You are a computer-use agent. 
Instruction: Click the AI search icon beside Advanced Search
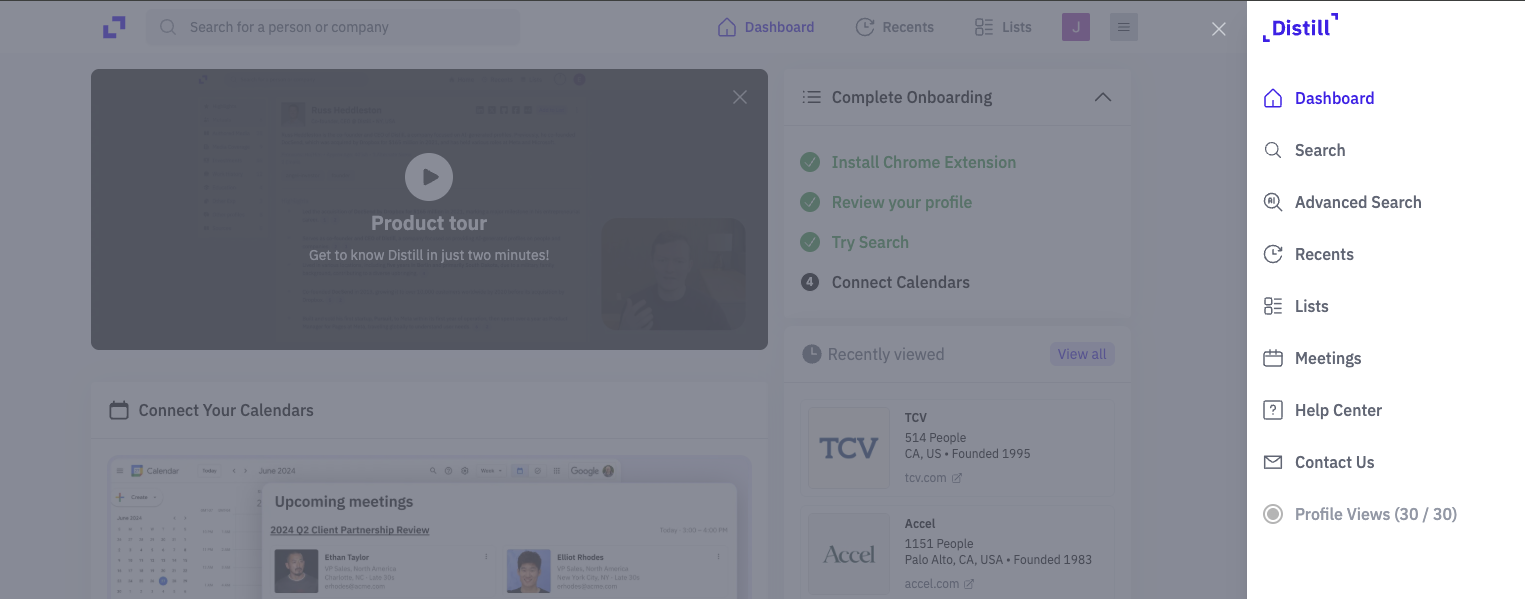(1273, 202)
